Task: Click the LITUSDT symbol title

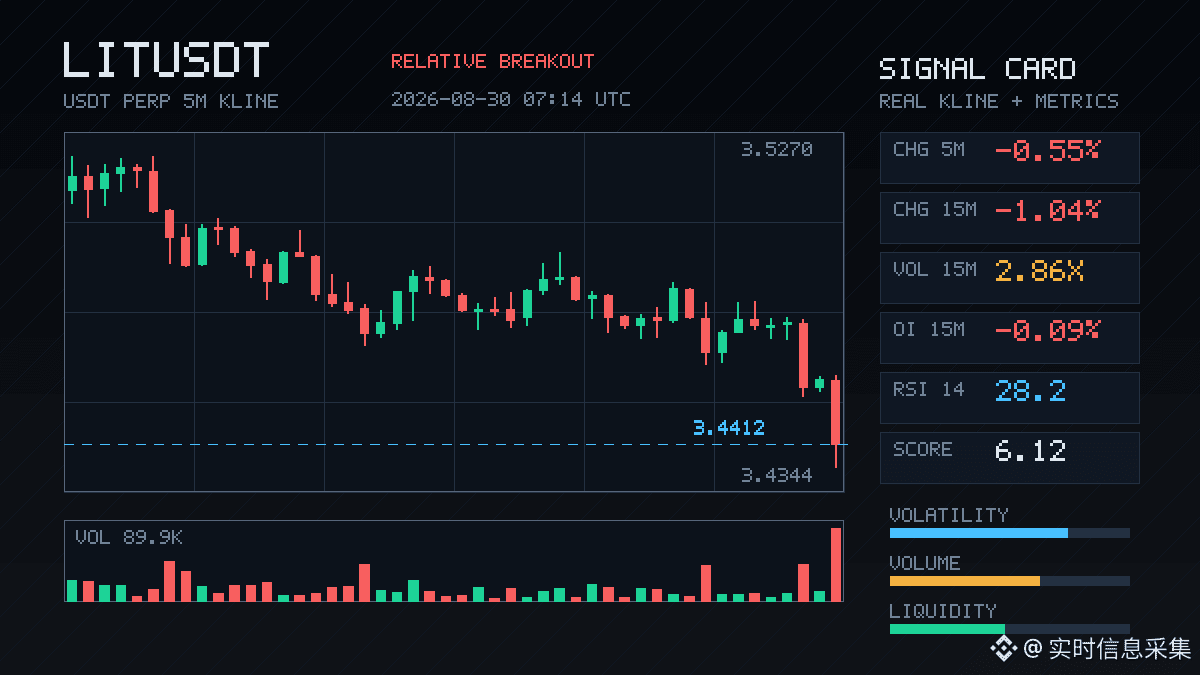Action: (x=166, y=60)
